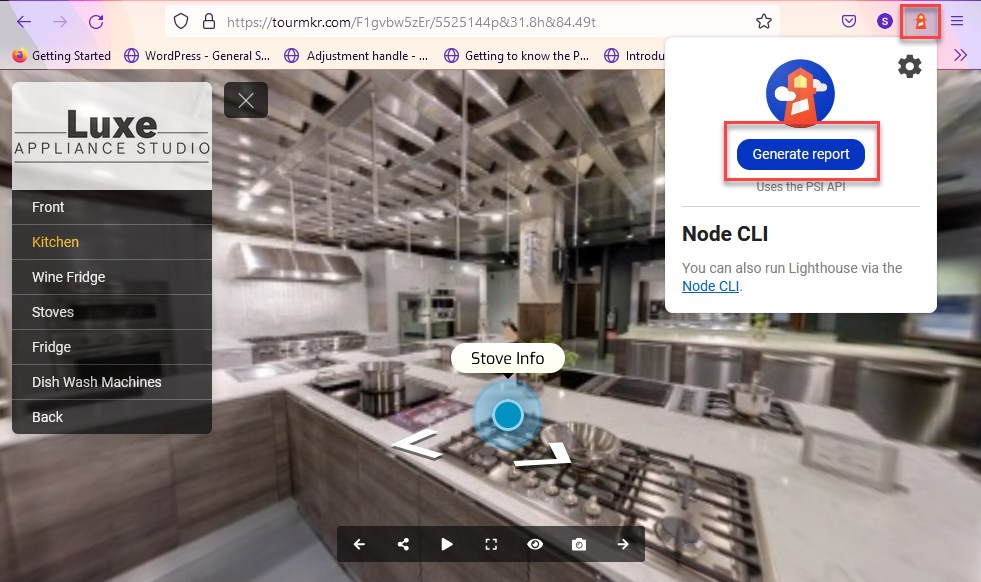Screen dimensions: 981x582
Task: Open the Introdu... bookmark
Action: (634, 56)
